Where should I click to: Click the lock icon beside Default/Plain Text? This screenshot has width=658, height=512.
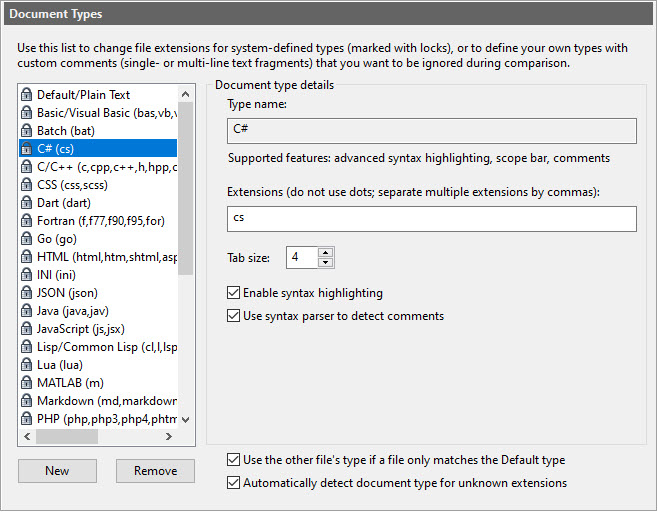click(x=28, y=95)
